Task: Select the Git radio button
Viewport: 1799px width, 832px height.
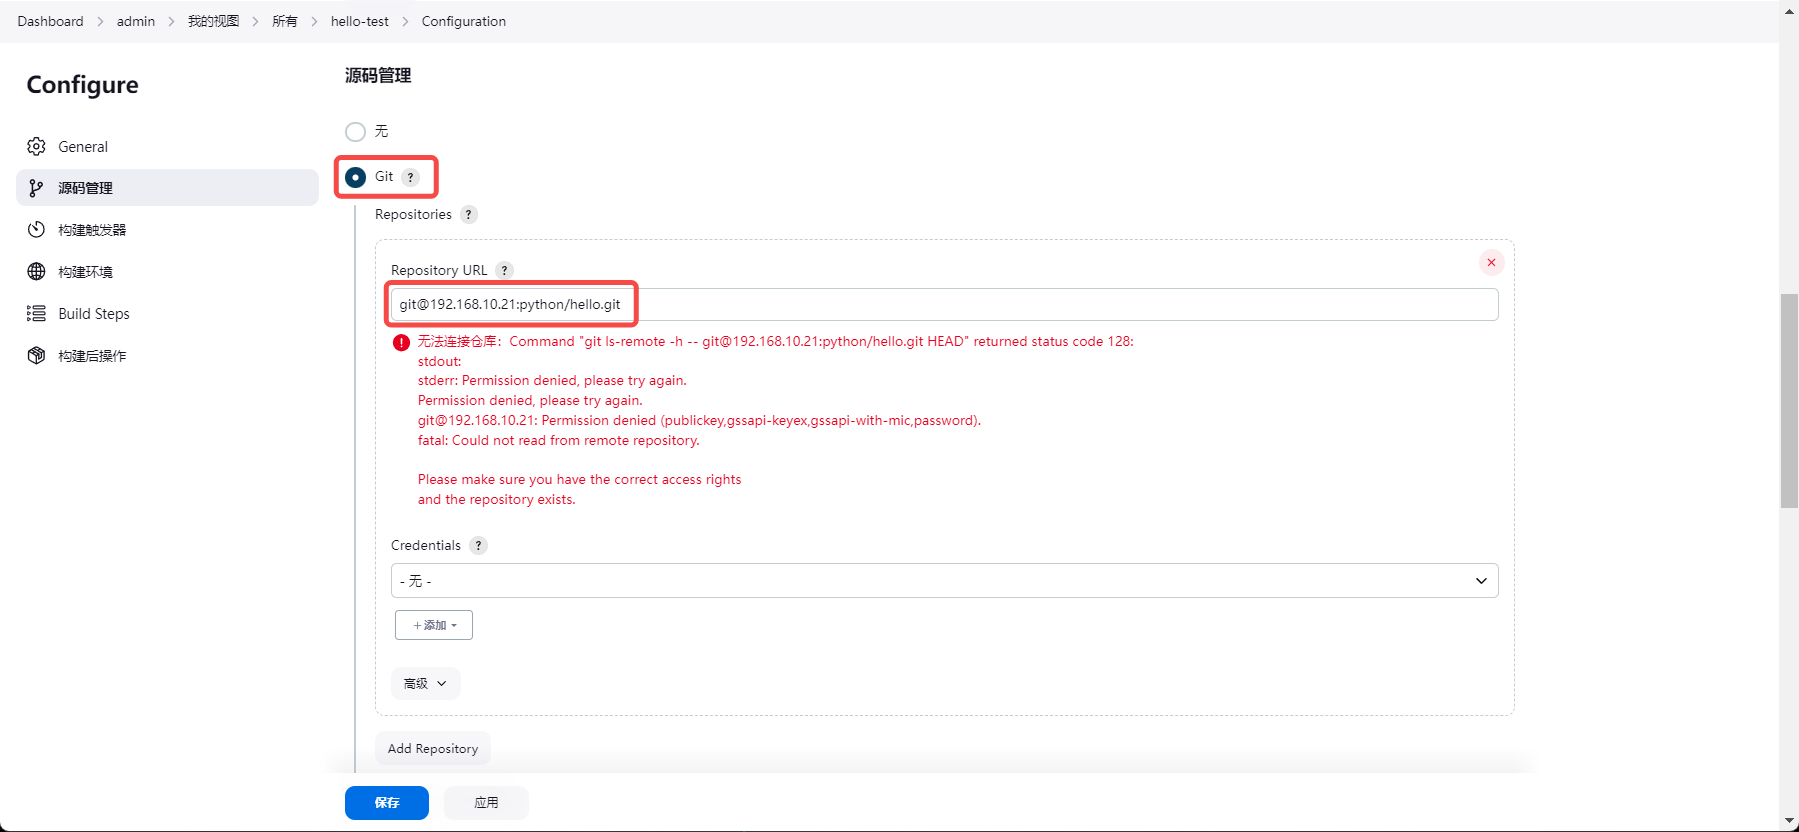Action: 355,177
